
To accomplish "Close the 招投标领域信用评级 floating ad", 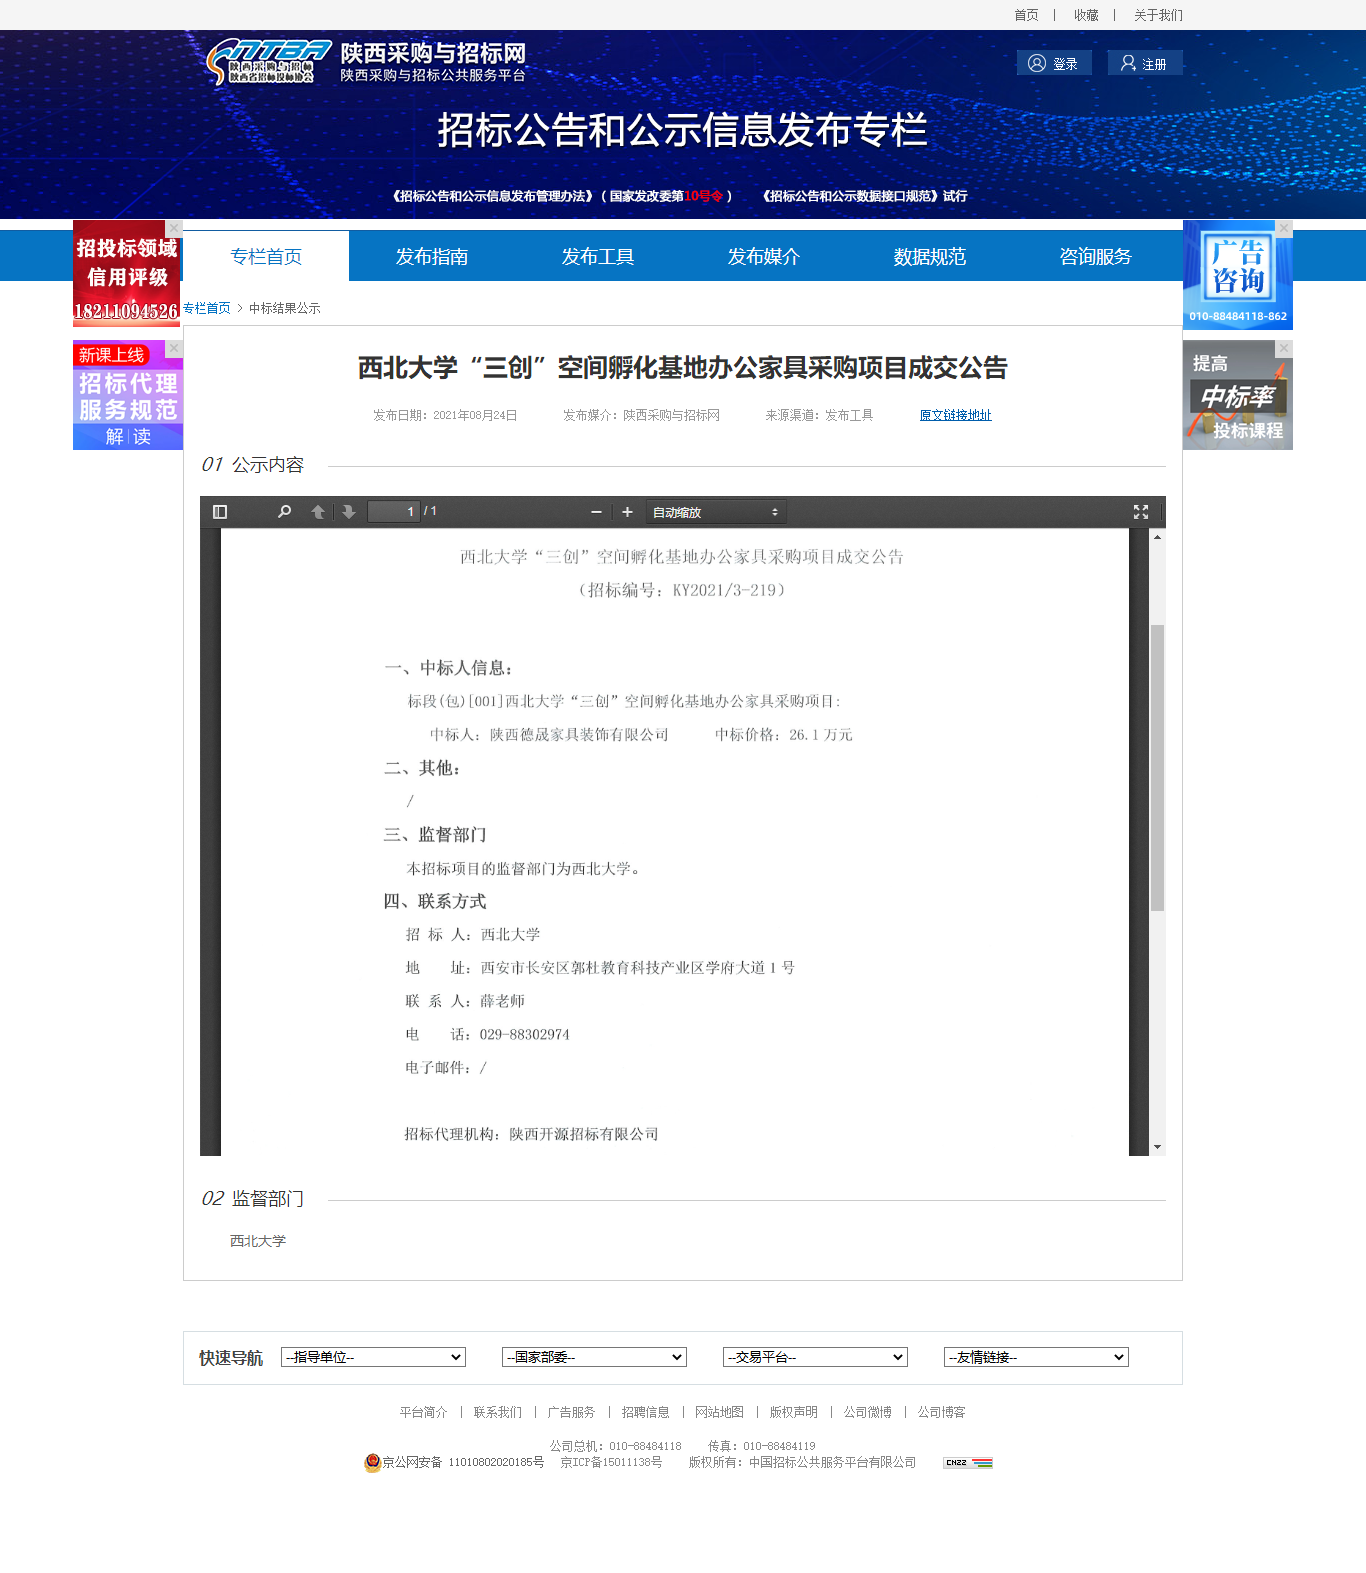I will (x=174, y=228).
